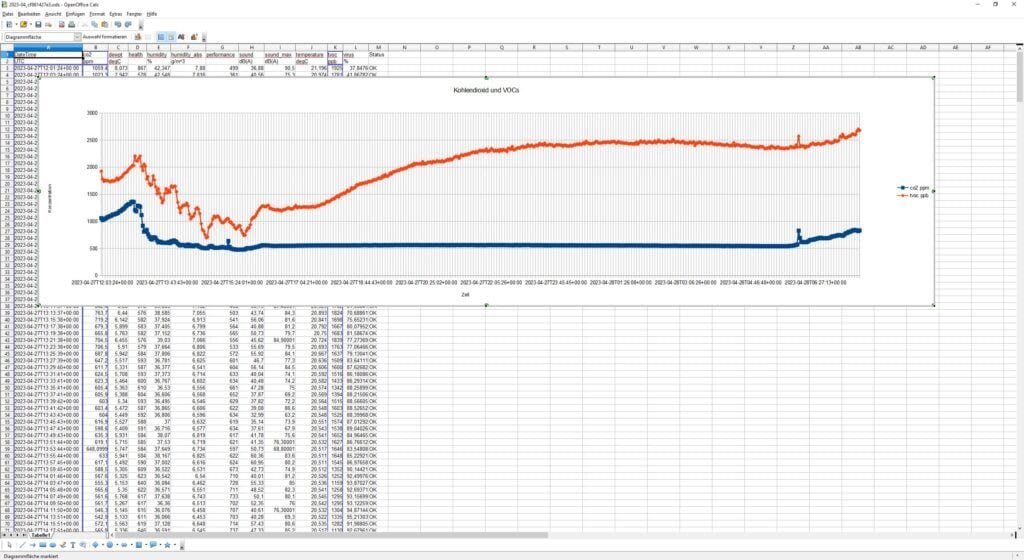Click column header K
This screenshot has width=1024, height=560.
coord(335,48)
